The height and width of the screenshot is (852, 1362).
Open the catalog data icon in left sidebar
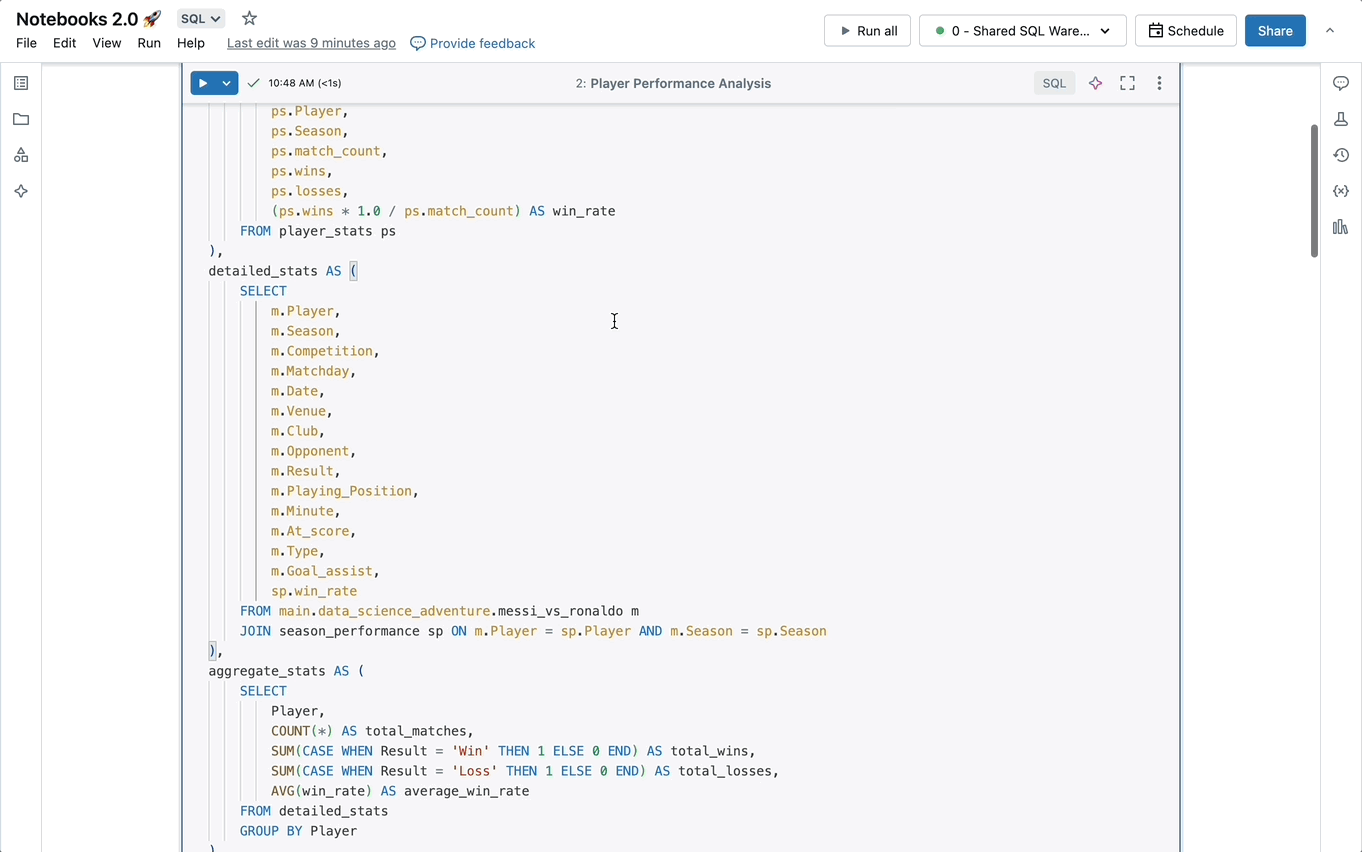tap(21, 155)
